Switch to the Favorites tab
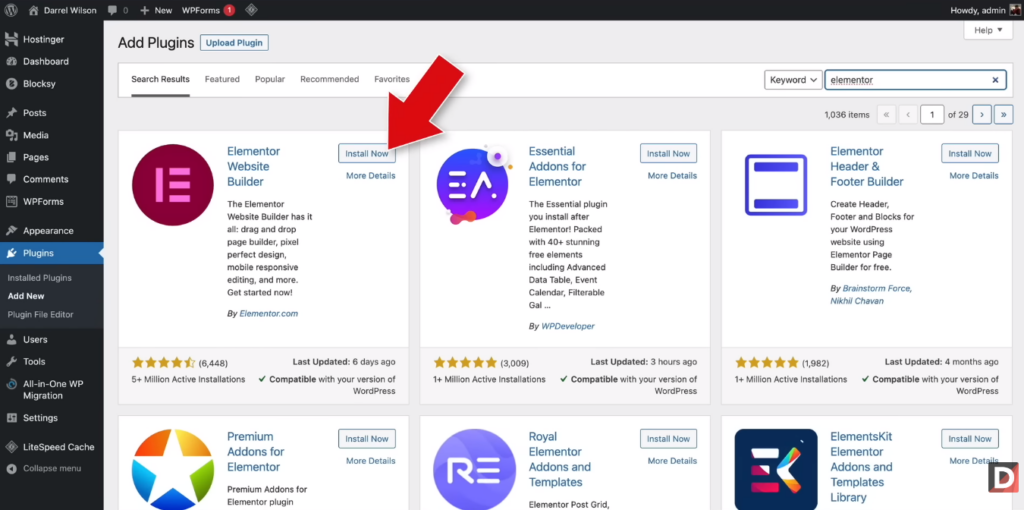Image resolution: width=1024 pixels, height=510 pixels. 392,79
